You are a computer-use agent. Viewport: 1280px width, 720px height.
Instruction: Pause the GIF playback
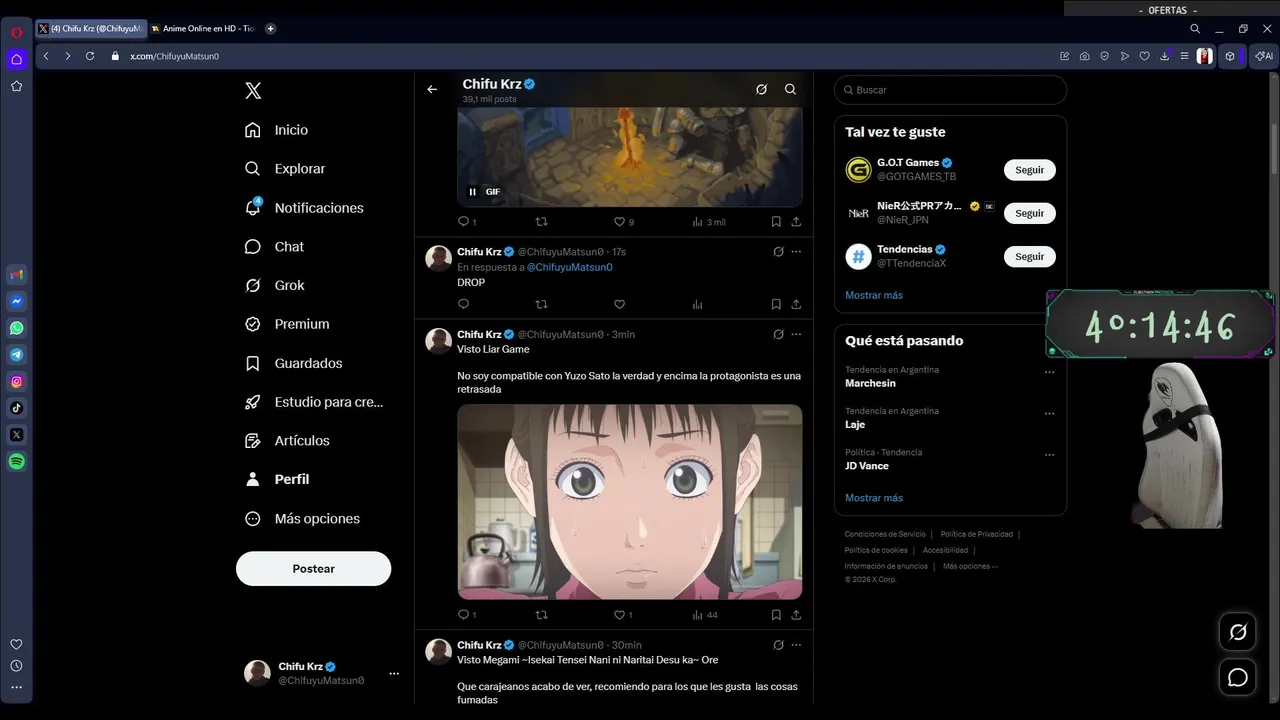(x=473, y=192)
